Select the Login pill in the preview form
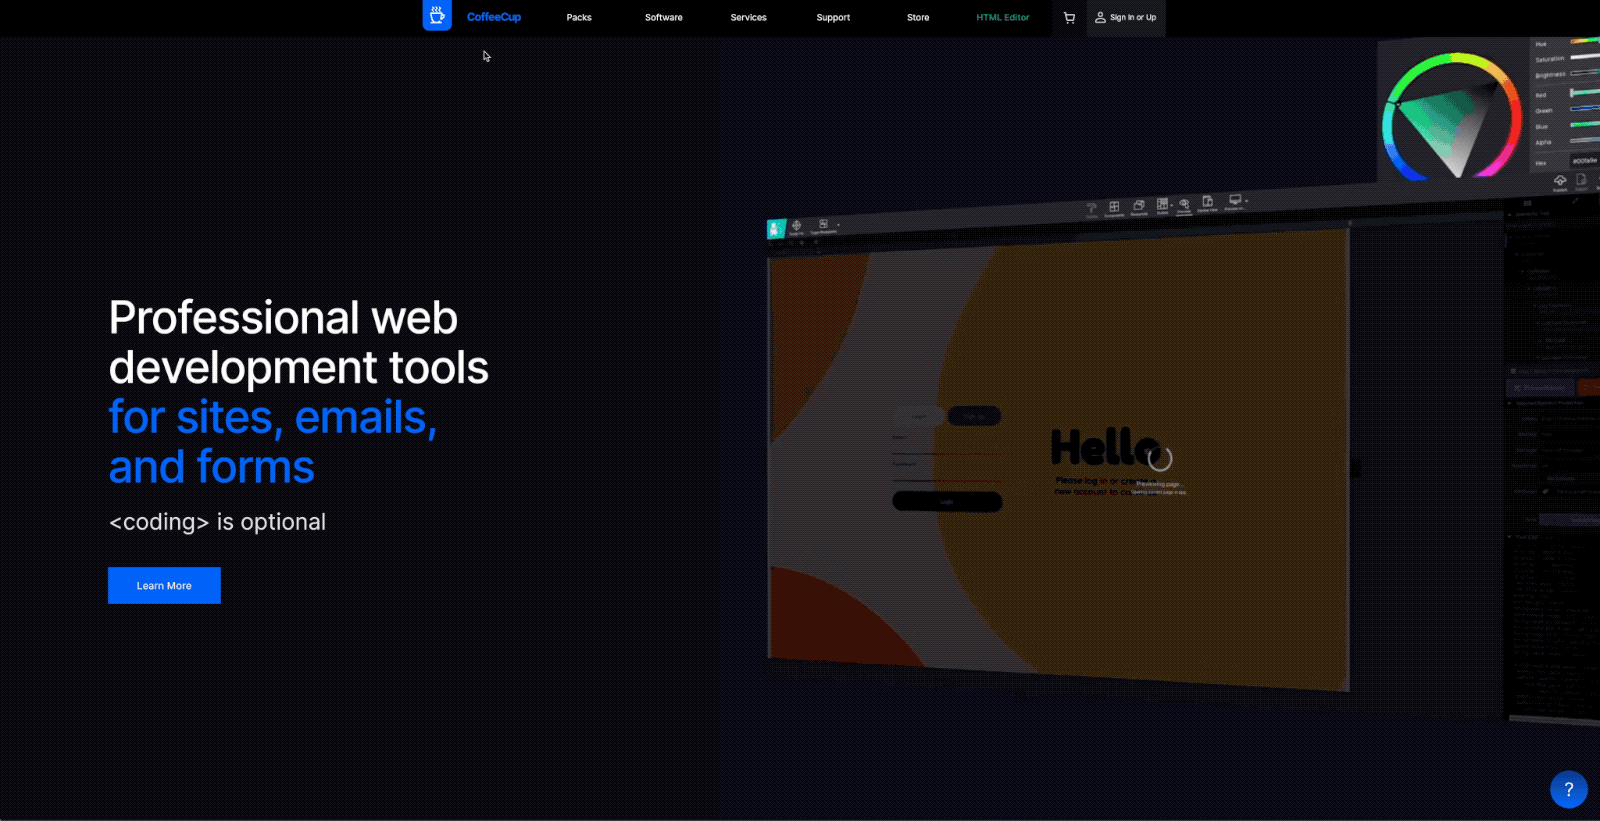1600x821 pixels. (x=919, y=416)
